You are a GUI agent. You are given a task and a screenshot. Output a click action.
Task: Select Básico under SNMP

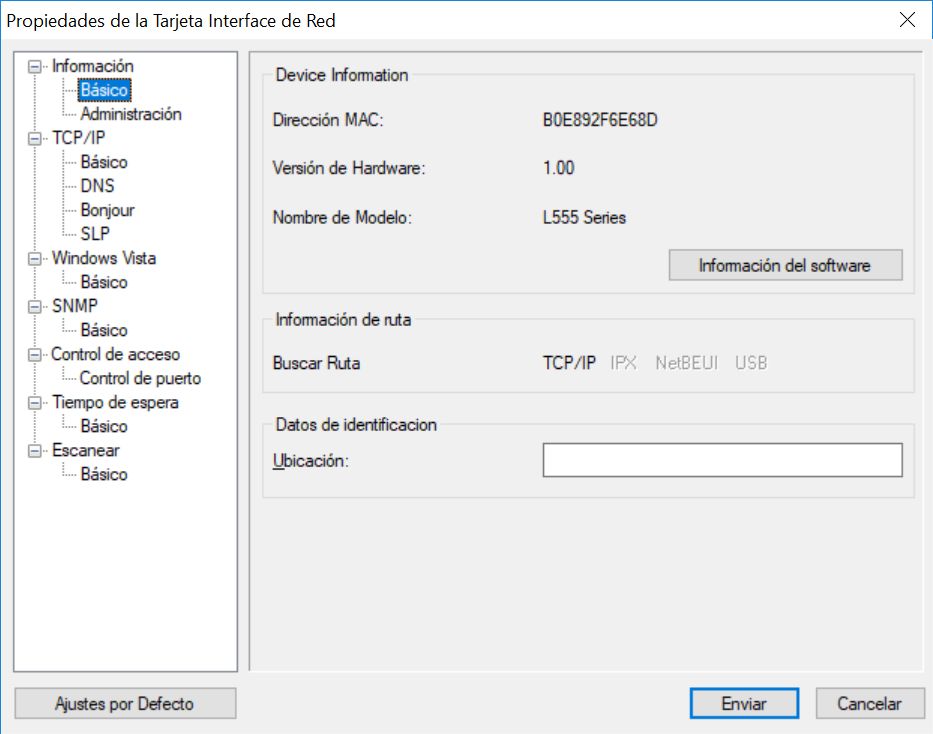pos(103,330)
